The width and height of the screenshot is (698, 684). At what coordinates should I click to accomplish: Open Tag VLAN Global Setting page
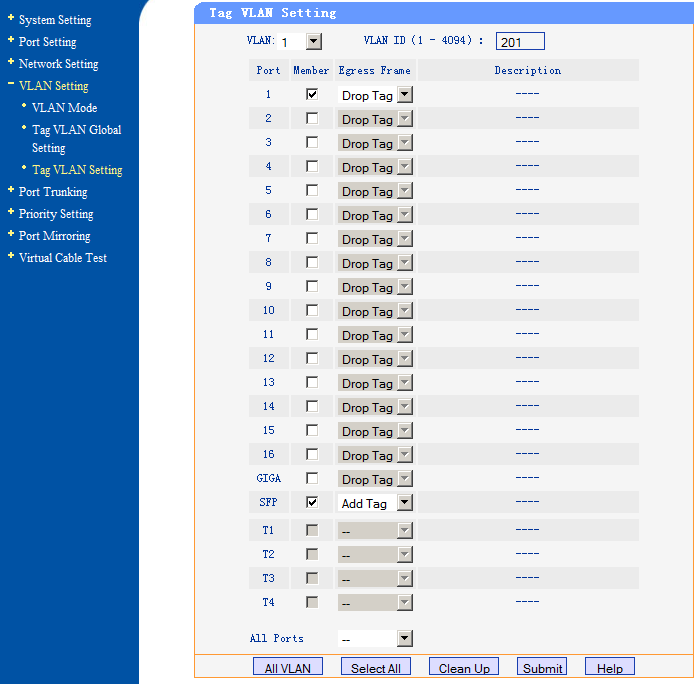(76, 138)
